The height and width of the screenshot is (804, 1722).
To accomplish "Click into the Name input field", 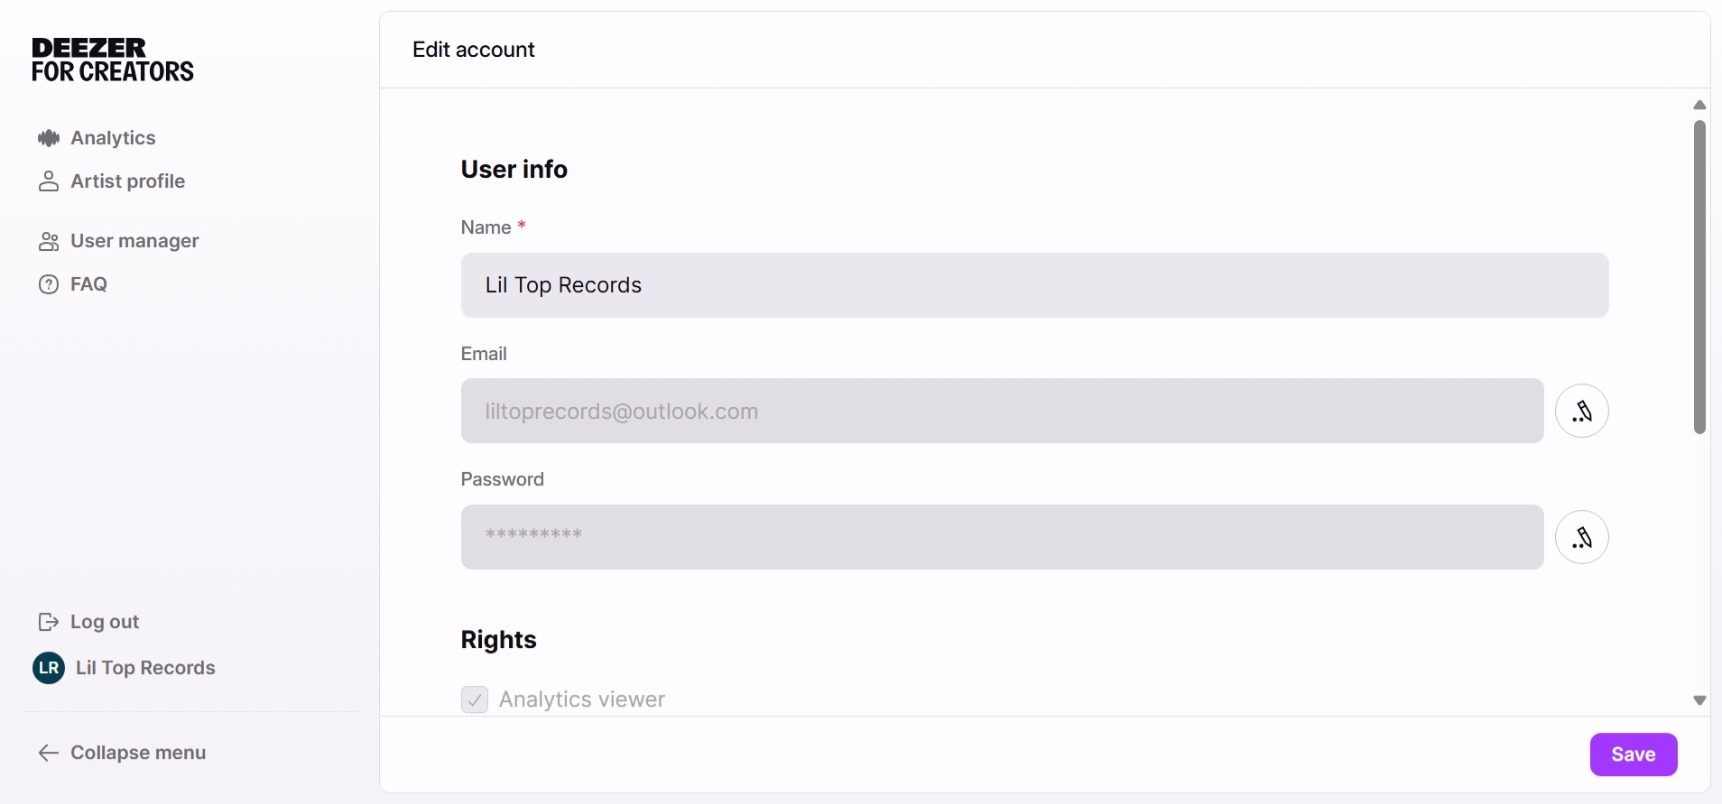I will click(1034, 285).
